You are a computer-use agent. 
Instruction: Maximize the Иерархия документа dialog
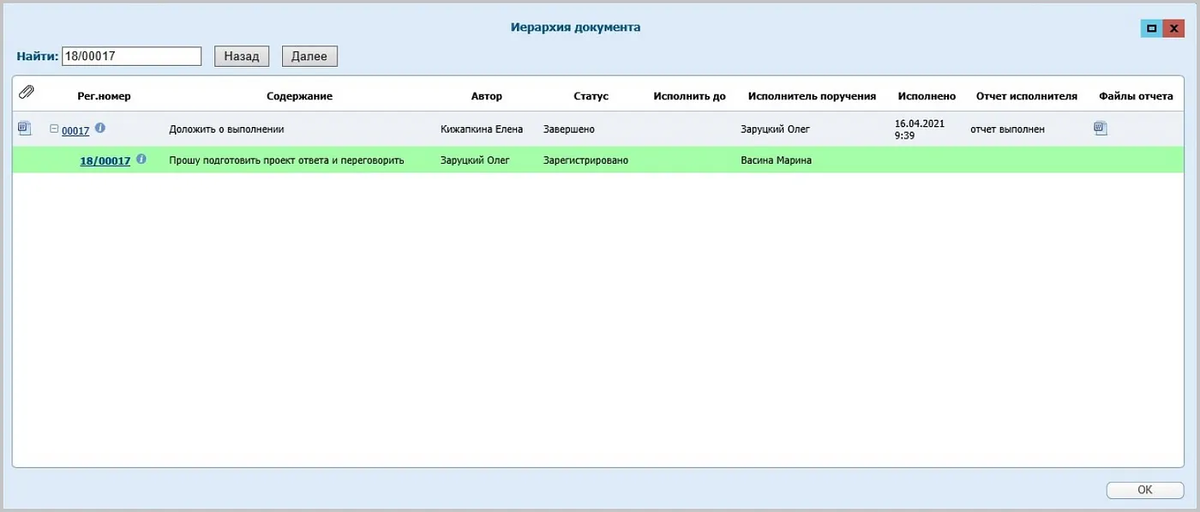(x=1151, y=29)
